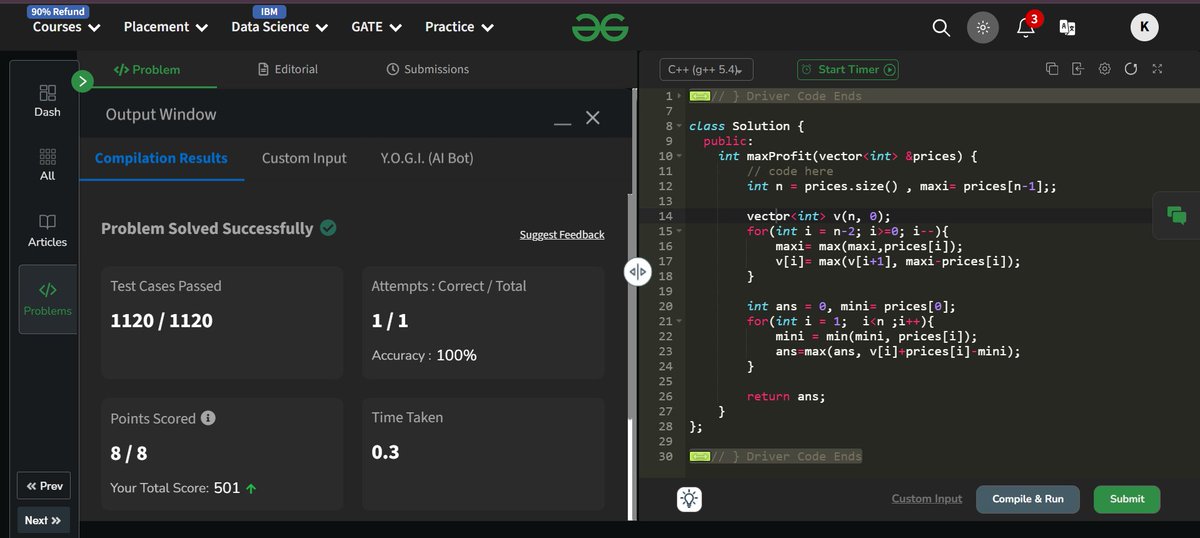Open the Articles sidebar item

click(47, 230)
